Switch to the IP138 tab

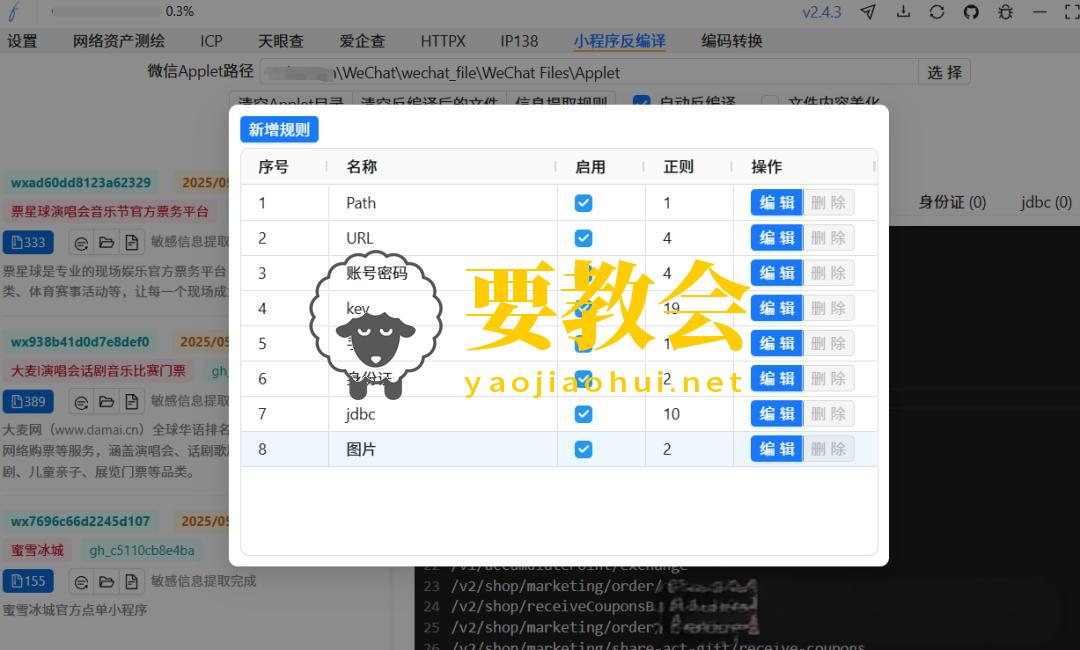point(519,41)
